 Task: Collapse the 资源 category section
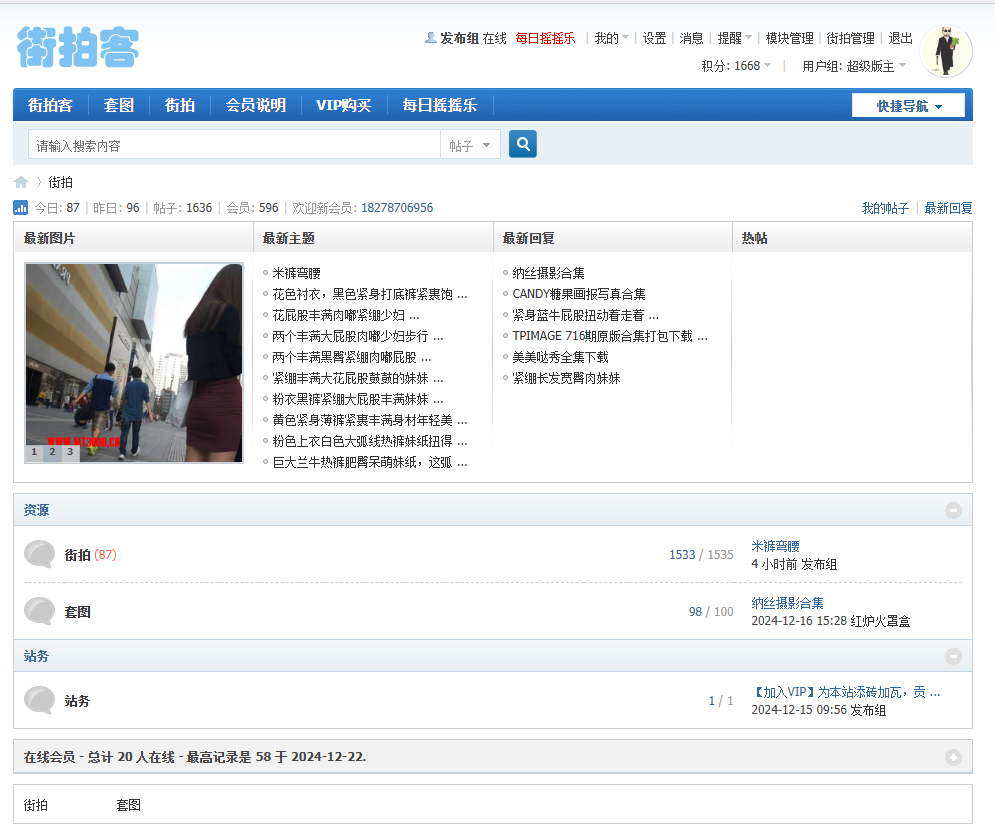click(953, 510)
